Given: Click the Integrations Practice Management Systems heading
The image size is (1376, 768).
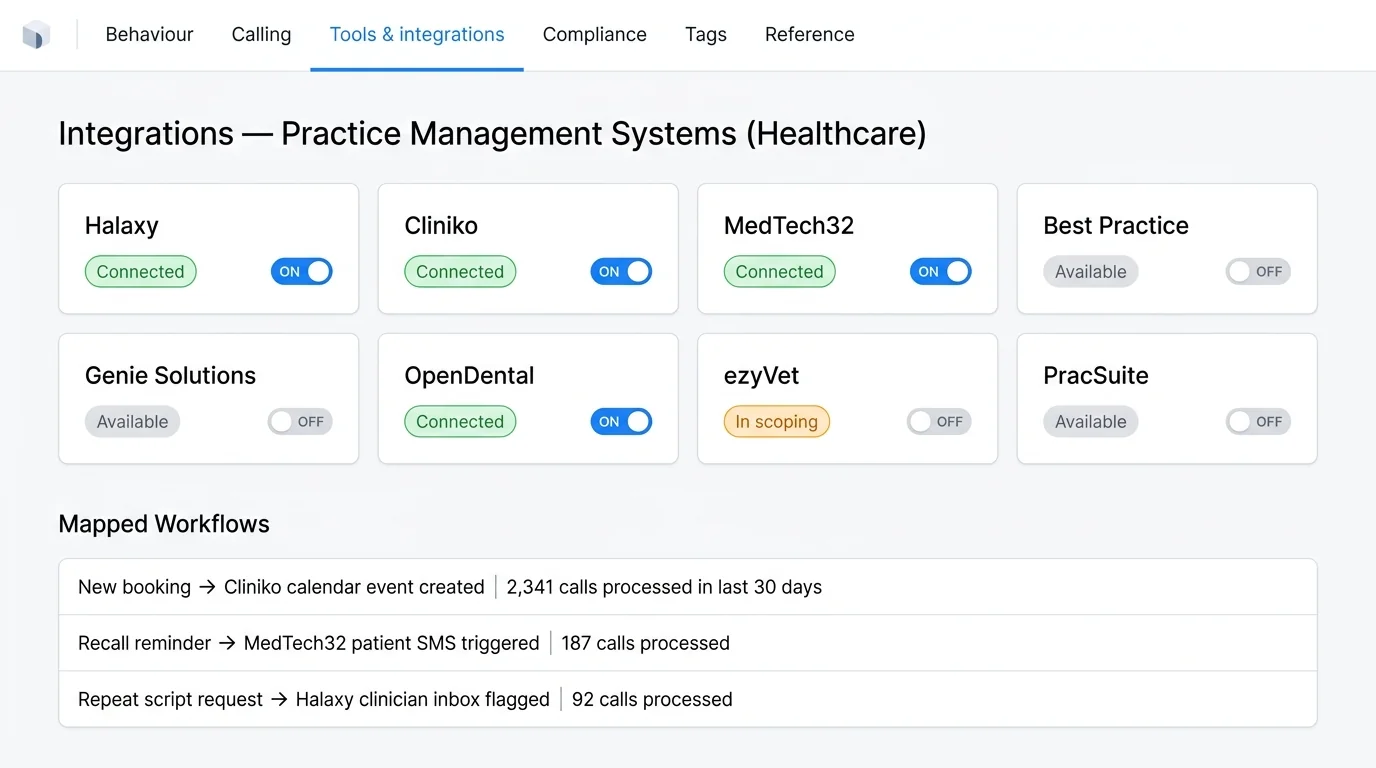Looking at the screenshot, I should (x=492, y=133).
